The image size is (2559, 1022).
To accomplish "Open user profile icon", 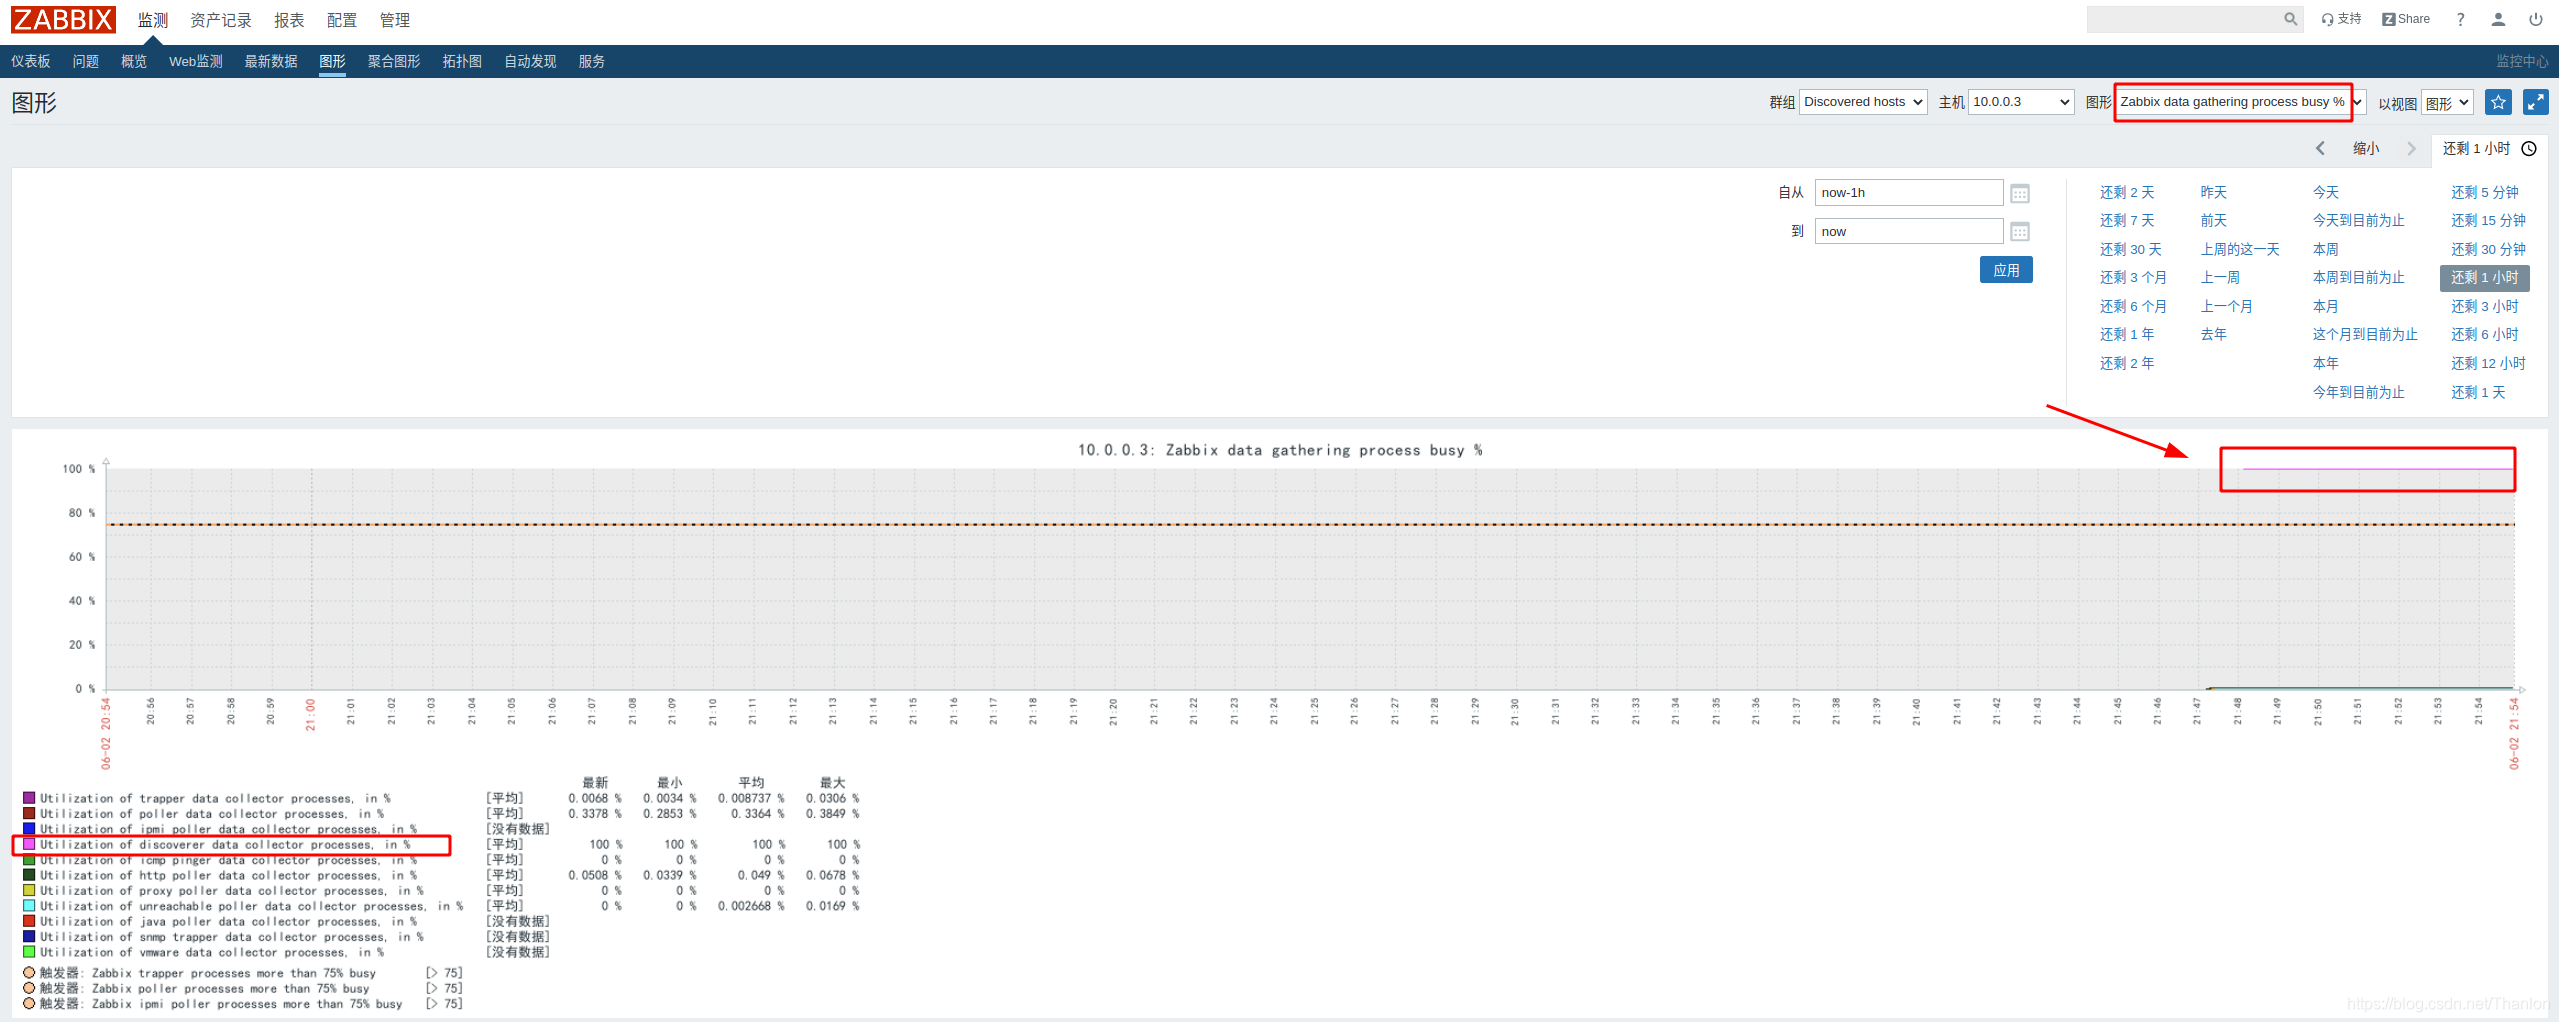I will click(x=2498, y=19).
